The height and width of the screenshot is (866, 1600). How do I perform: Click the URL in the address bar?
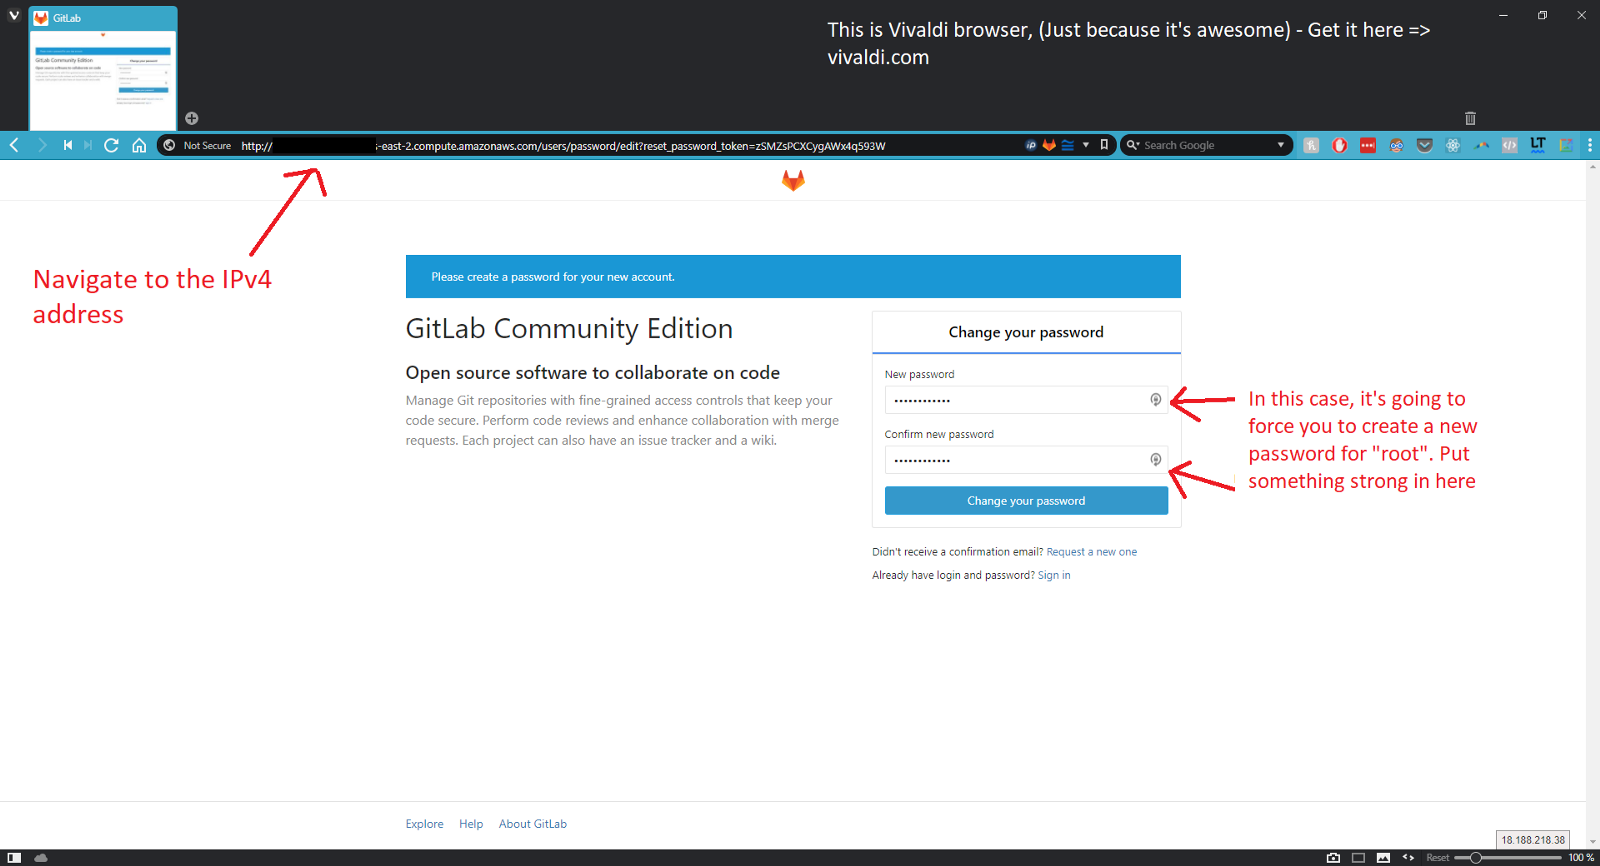click(x=563, y=146)
